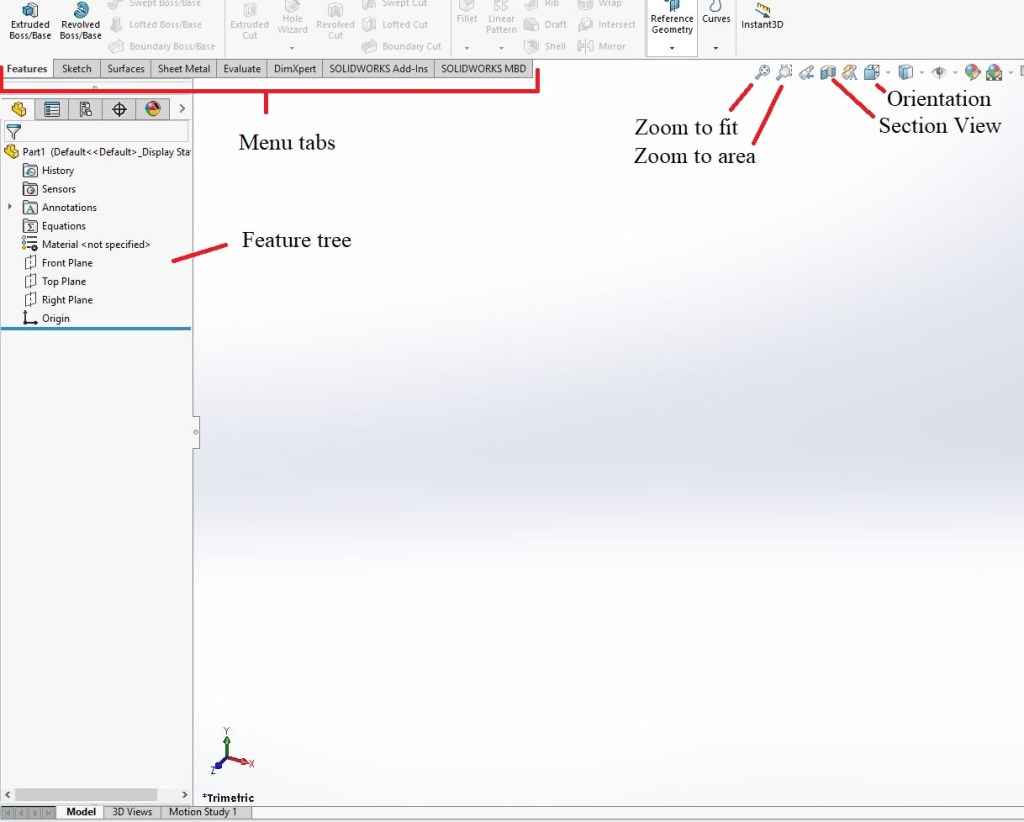
Task: Click the Zoom to Fit icon
Action: tap(762, 72)
